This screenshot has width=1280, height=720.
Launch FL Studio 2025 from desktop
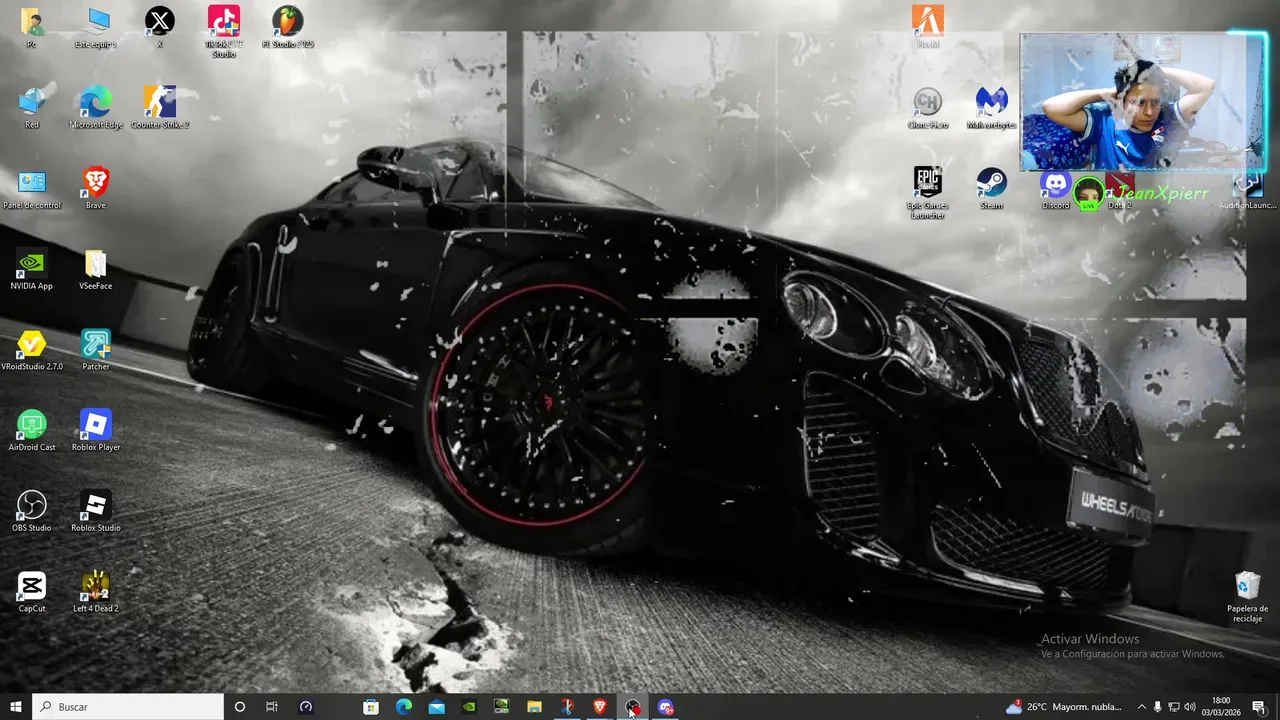click(x=288, y=27)
